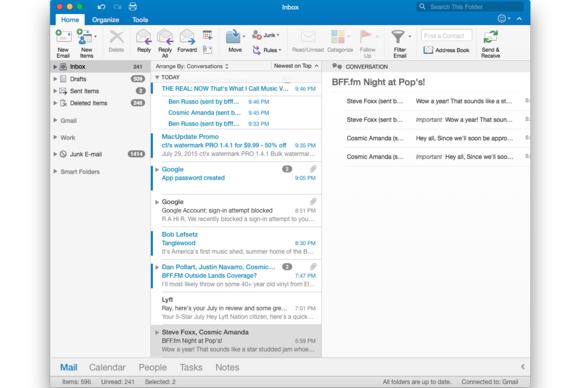Click the Undo arrow in title bar

point(101,7)
